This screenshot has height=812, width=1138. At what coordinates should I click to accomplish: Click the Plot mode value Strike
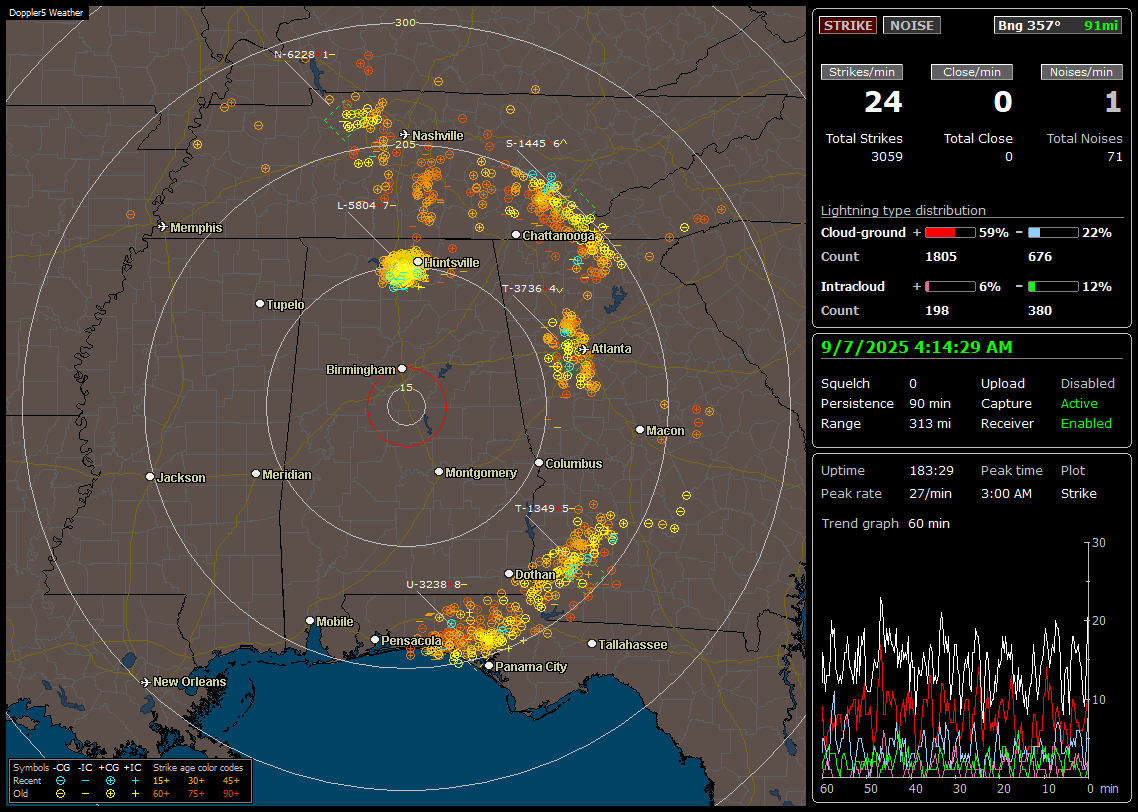tap(1078, 493)
